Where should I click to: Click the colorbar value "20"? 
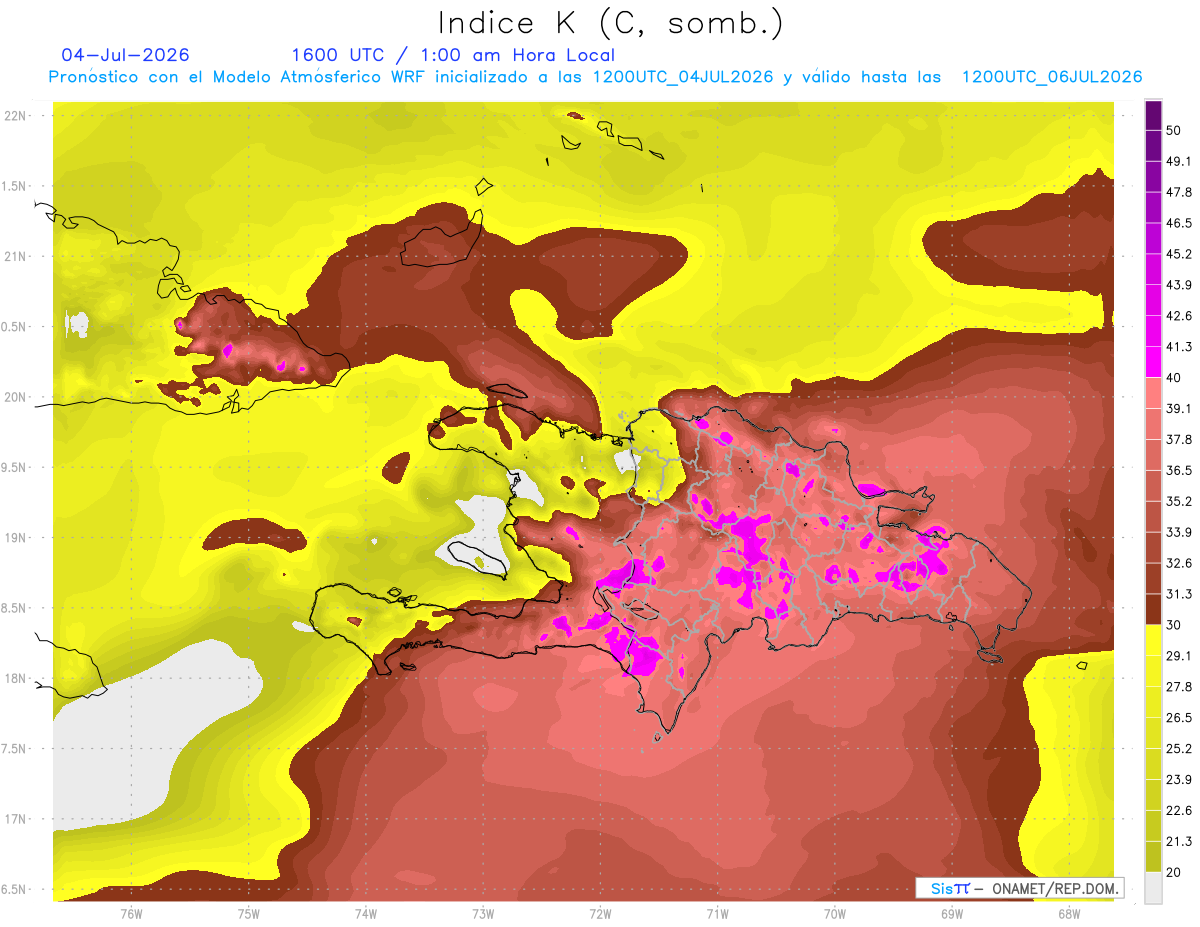pos(1174,872)
